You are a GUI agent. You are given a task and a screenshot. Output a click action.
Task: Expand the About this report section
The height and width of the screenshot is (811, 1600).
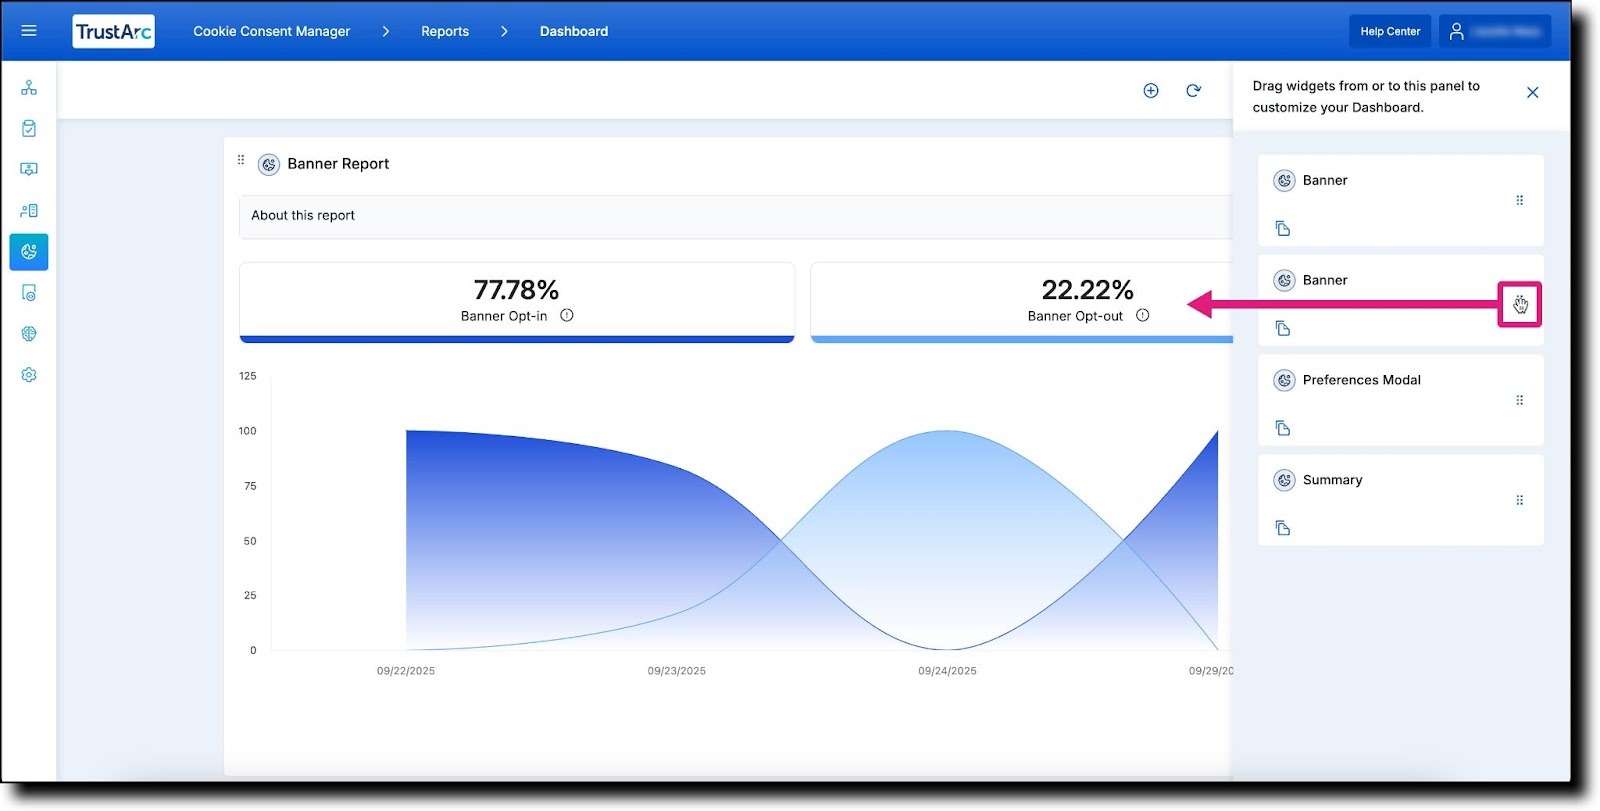(x=735, y=217)
